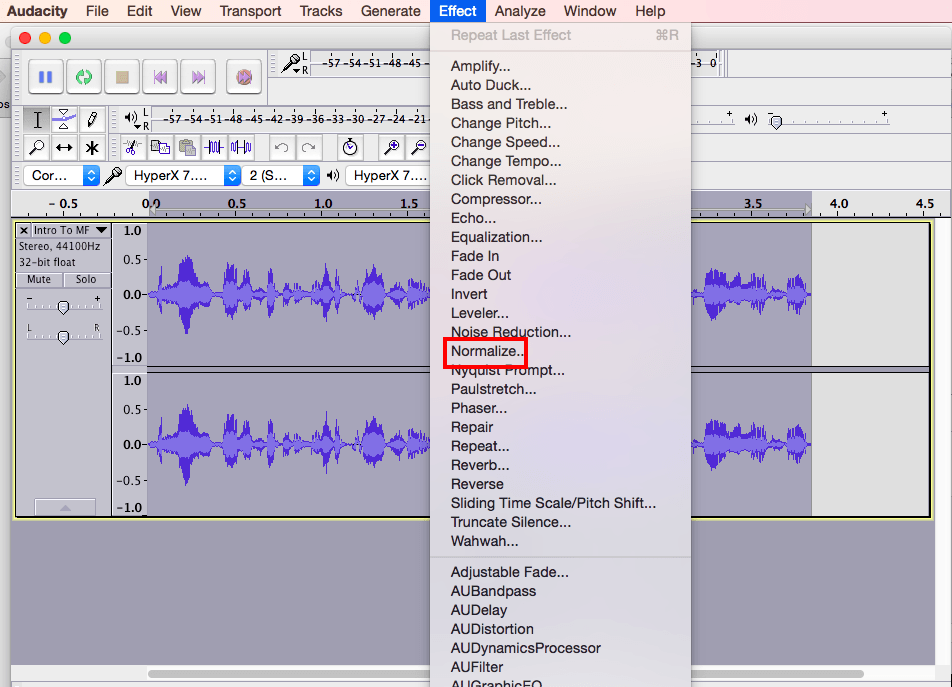Click the Zoom Out icon
The width and height of the screenshot is (952, 687).
pos(419,147)
